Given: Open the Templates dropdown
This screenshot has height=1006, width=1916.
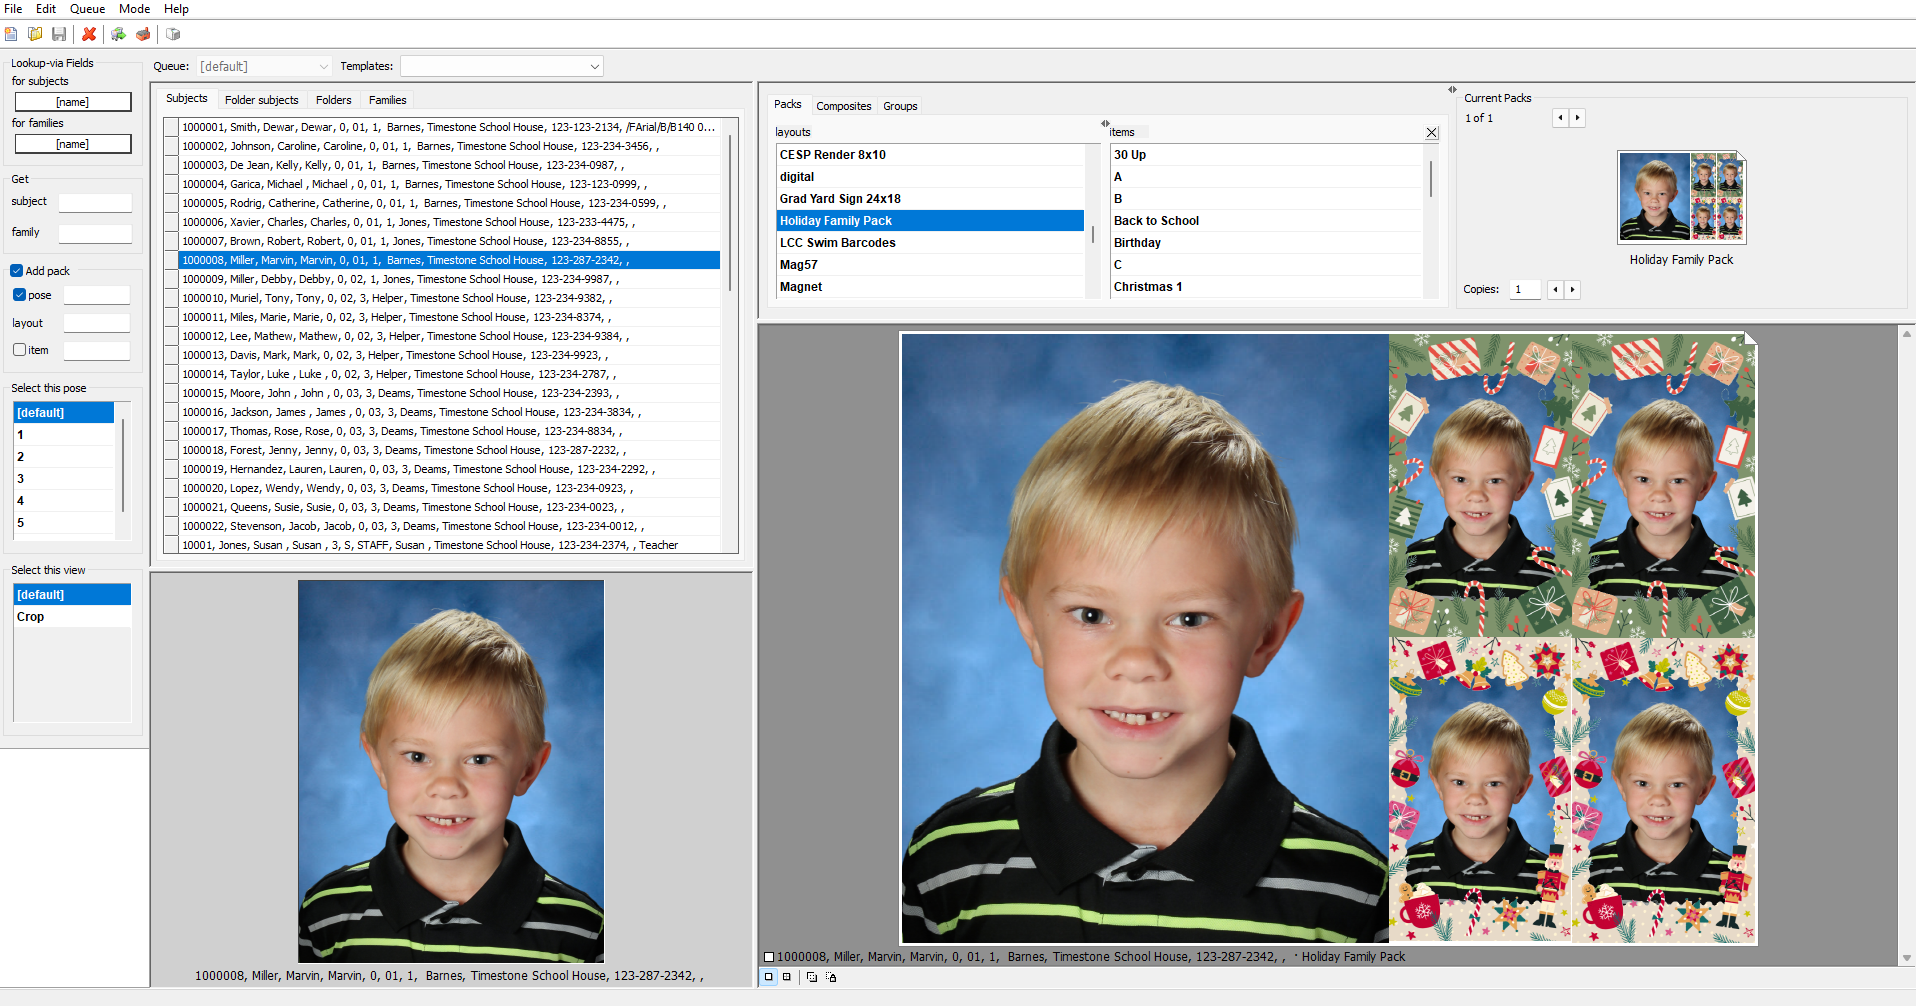Looking at the screenshot, I should [594, 66].
